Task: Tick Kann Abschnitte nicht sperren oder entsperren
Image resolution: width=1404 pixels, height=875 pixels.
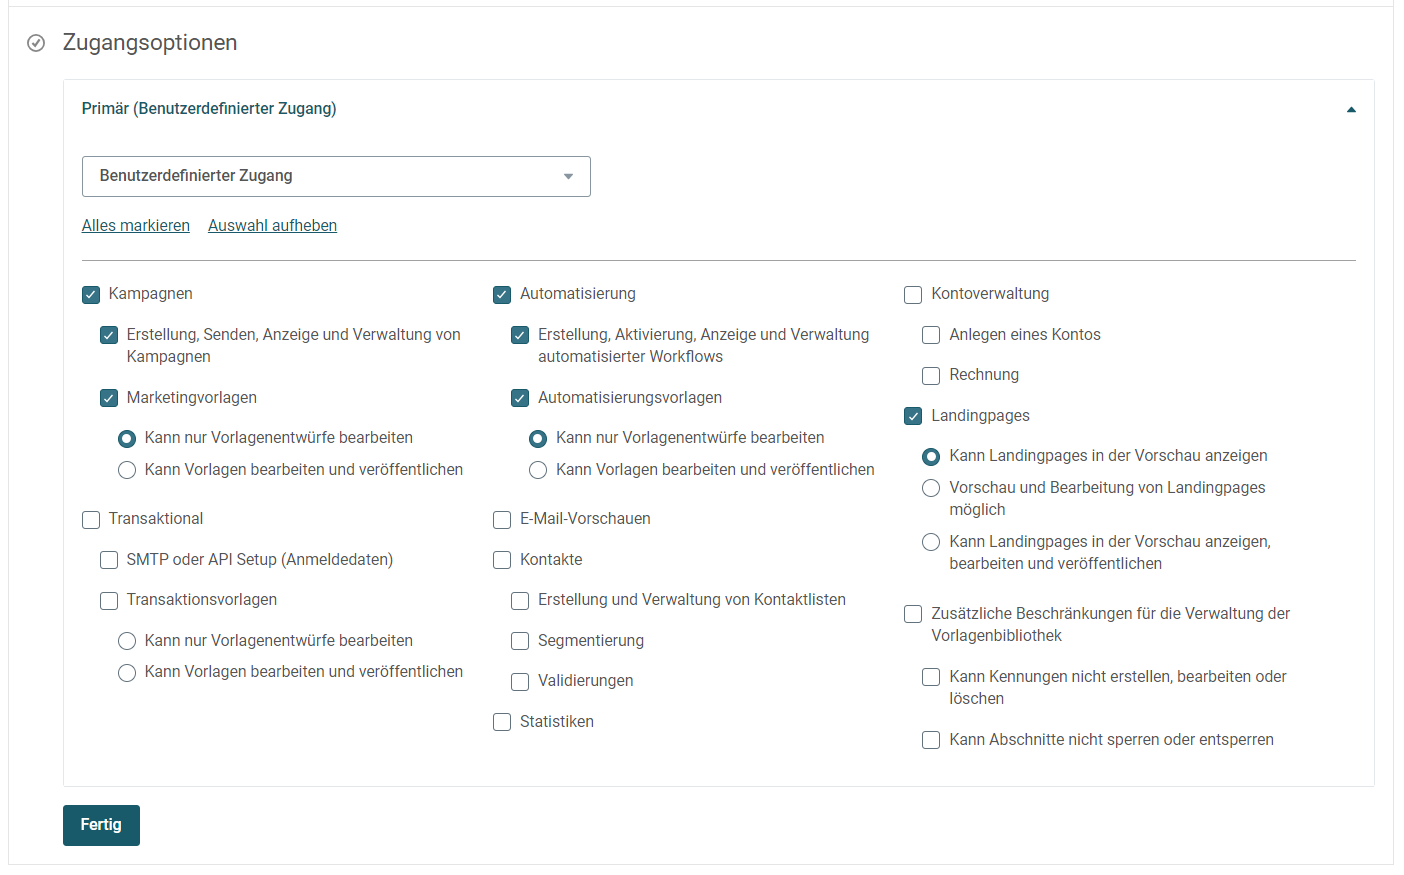Action: (931, 740)
